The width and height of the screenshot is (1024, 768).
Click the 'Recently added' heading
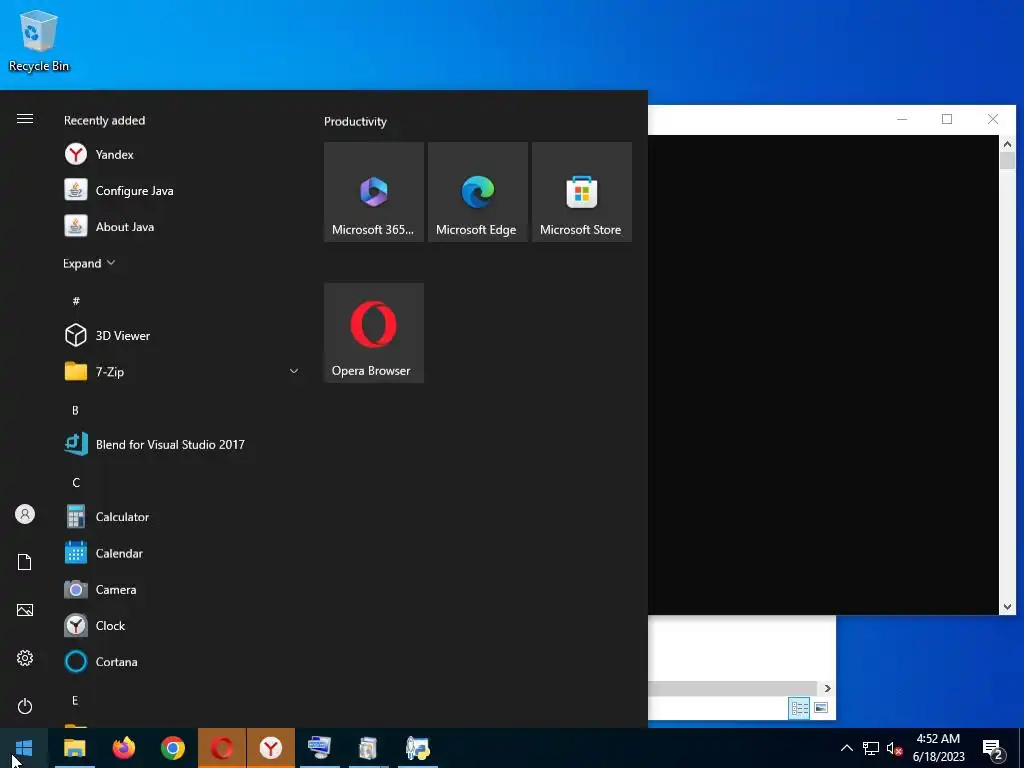(104, 120)
